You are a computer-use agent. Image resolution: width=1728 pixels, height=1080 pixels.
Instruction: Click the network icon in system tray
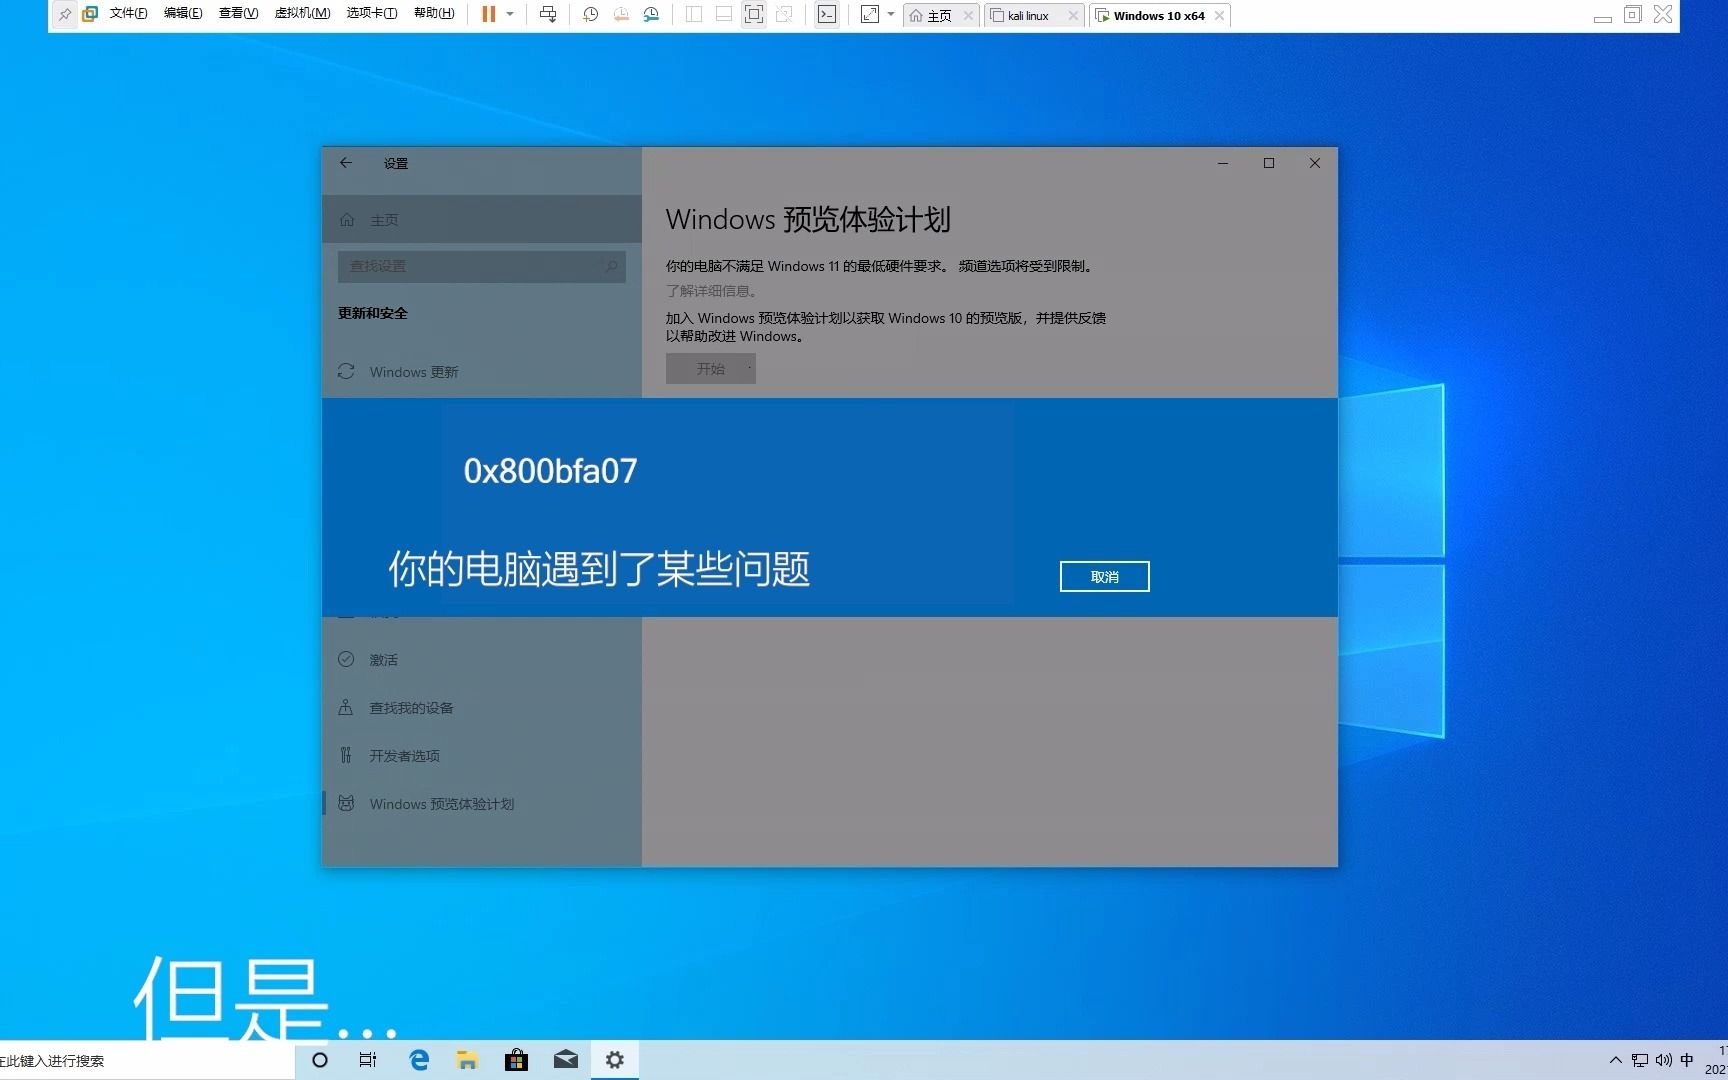pos(1640,1060)
